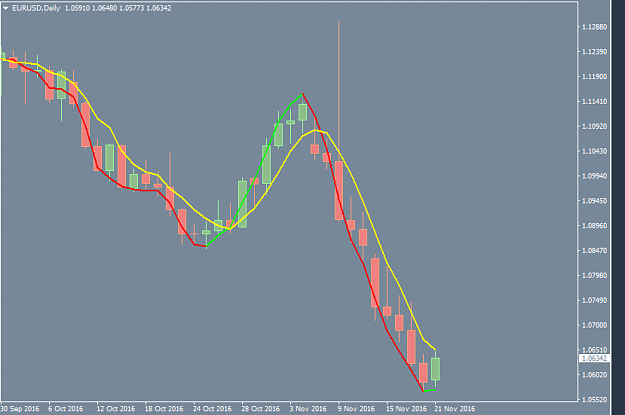Click the 24 Oct 2016 date label
This screenshot has height=415, width=625.
coord(212,409)
